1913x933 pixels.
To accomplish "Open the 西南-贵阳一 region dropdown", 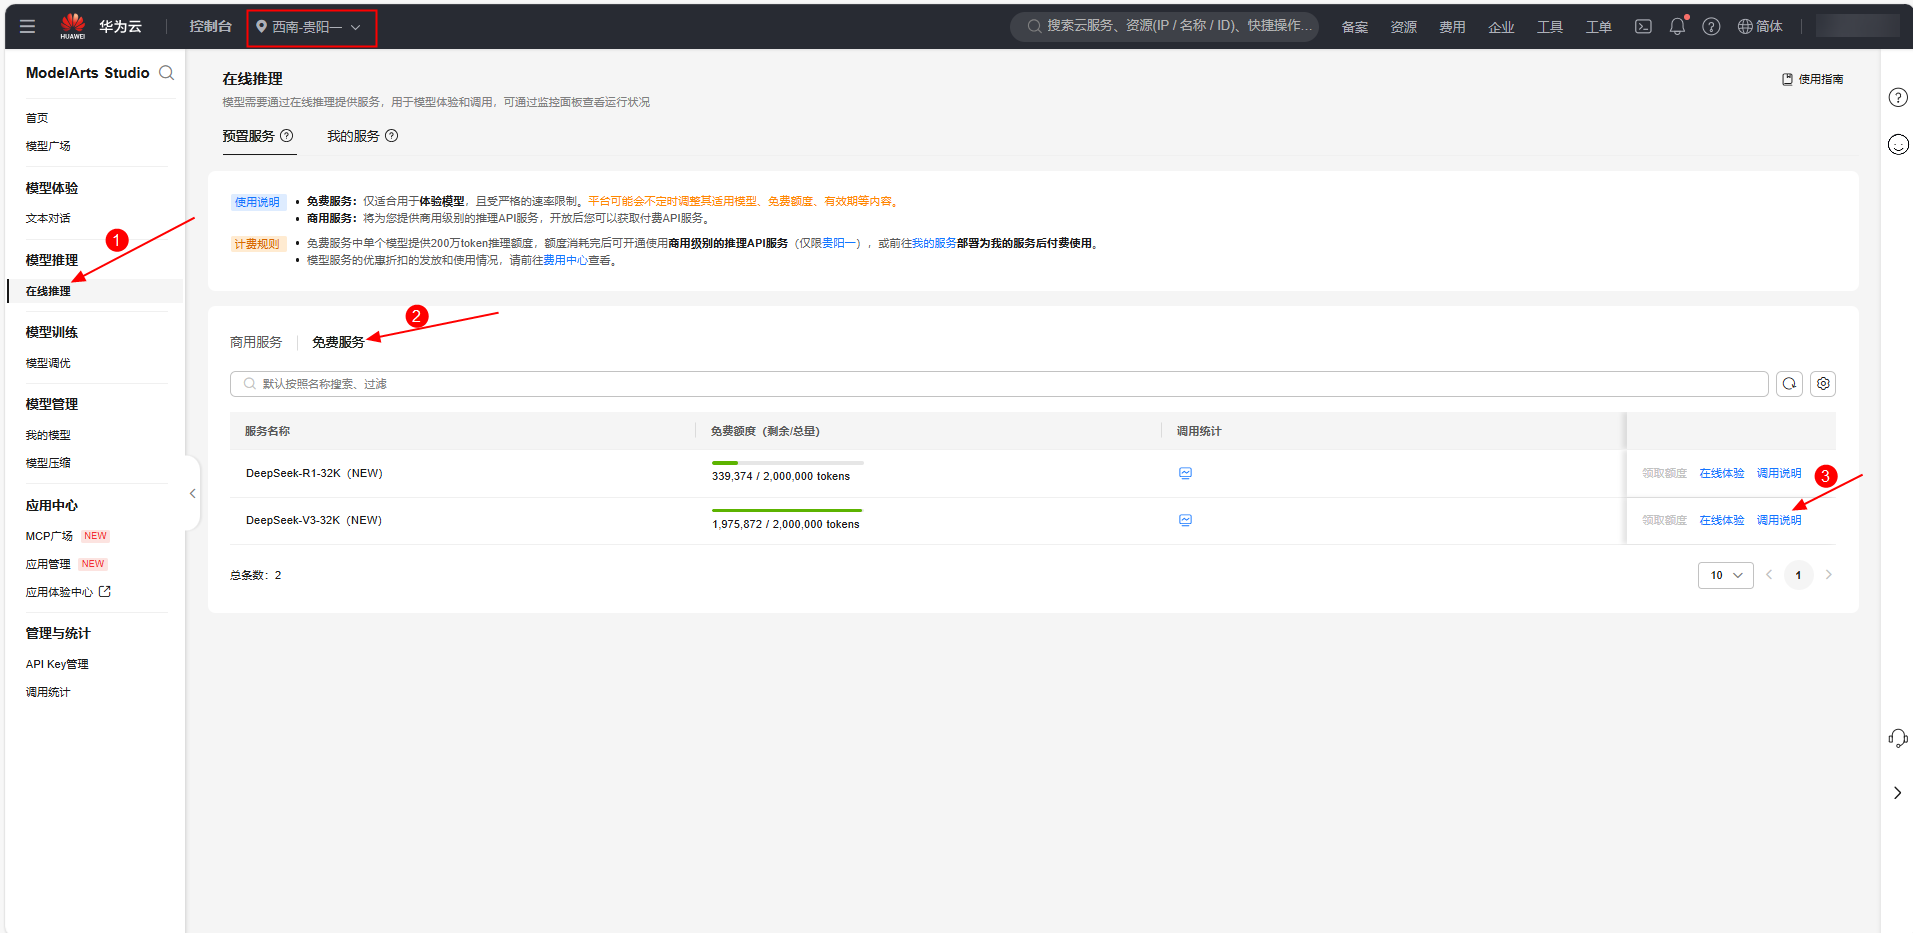I will 309,27.
